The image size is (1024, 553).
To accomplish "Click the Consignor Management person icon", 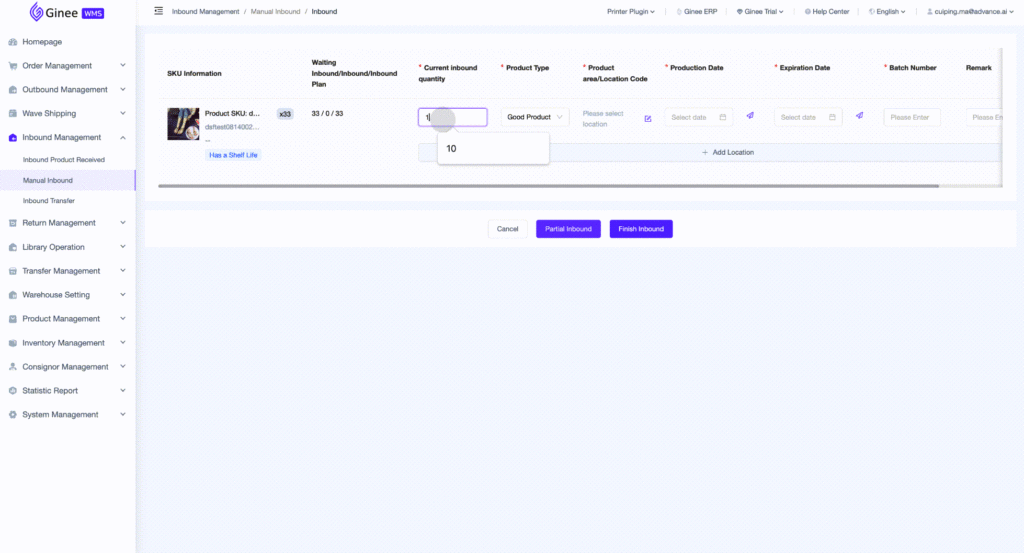I will [12, 367].
